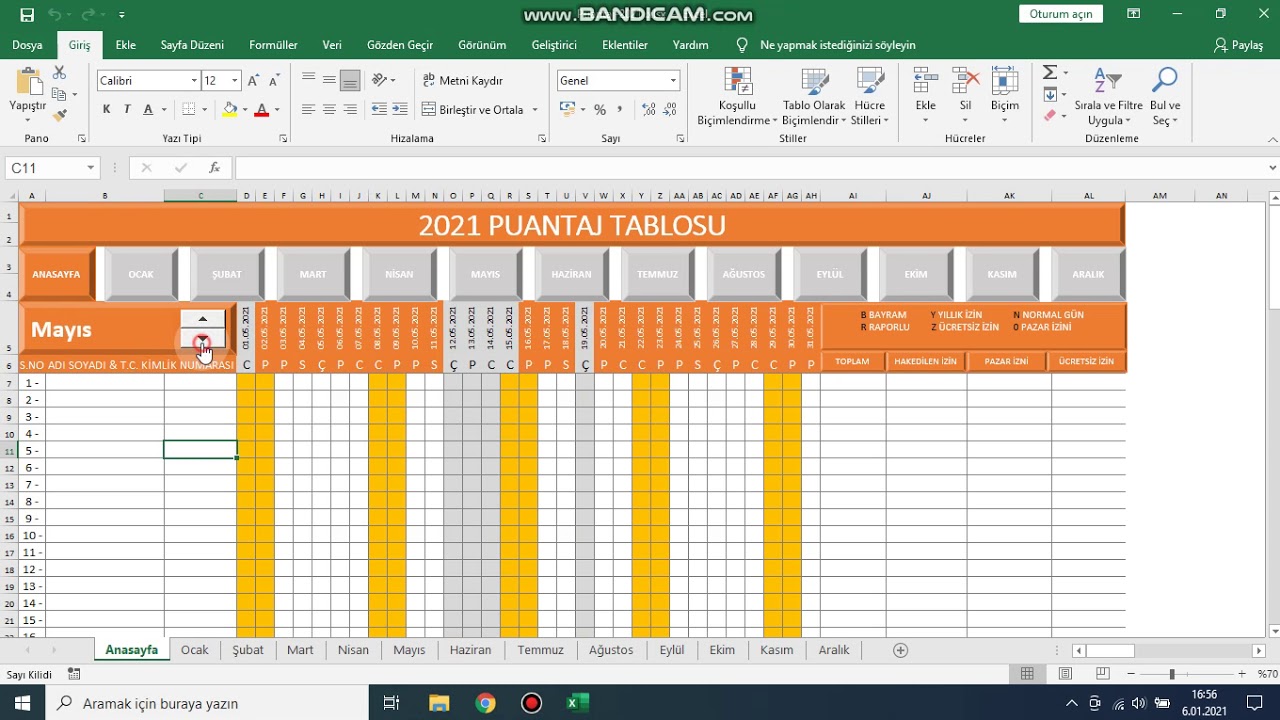Open Bul ve Seç search tool
The height and width of the screenshot is (720, 1280).
[x=1165, y=97]
